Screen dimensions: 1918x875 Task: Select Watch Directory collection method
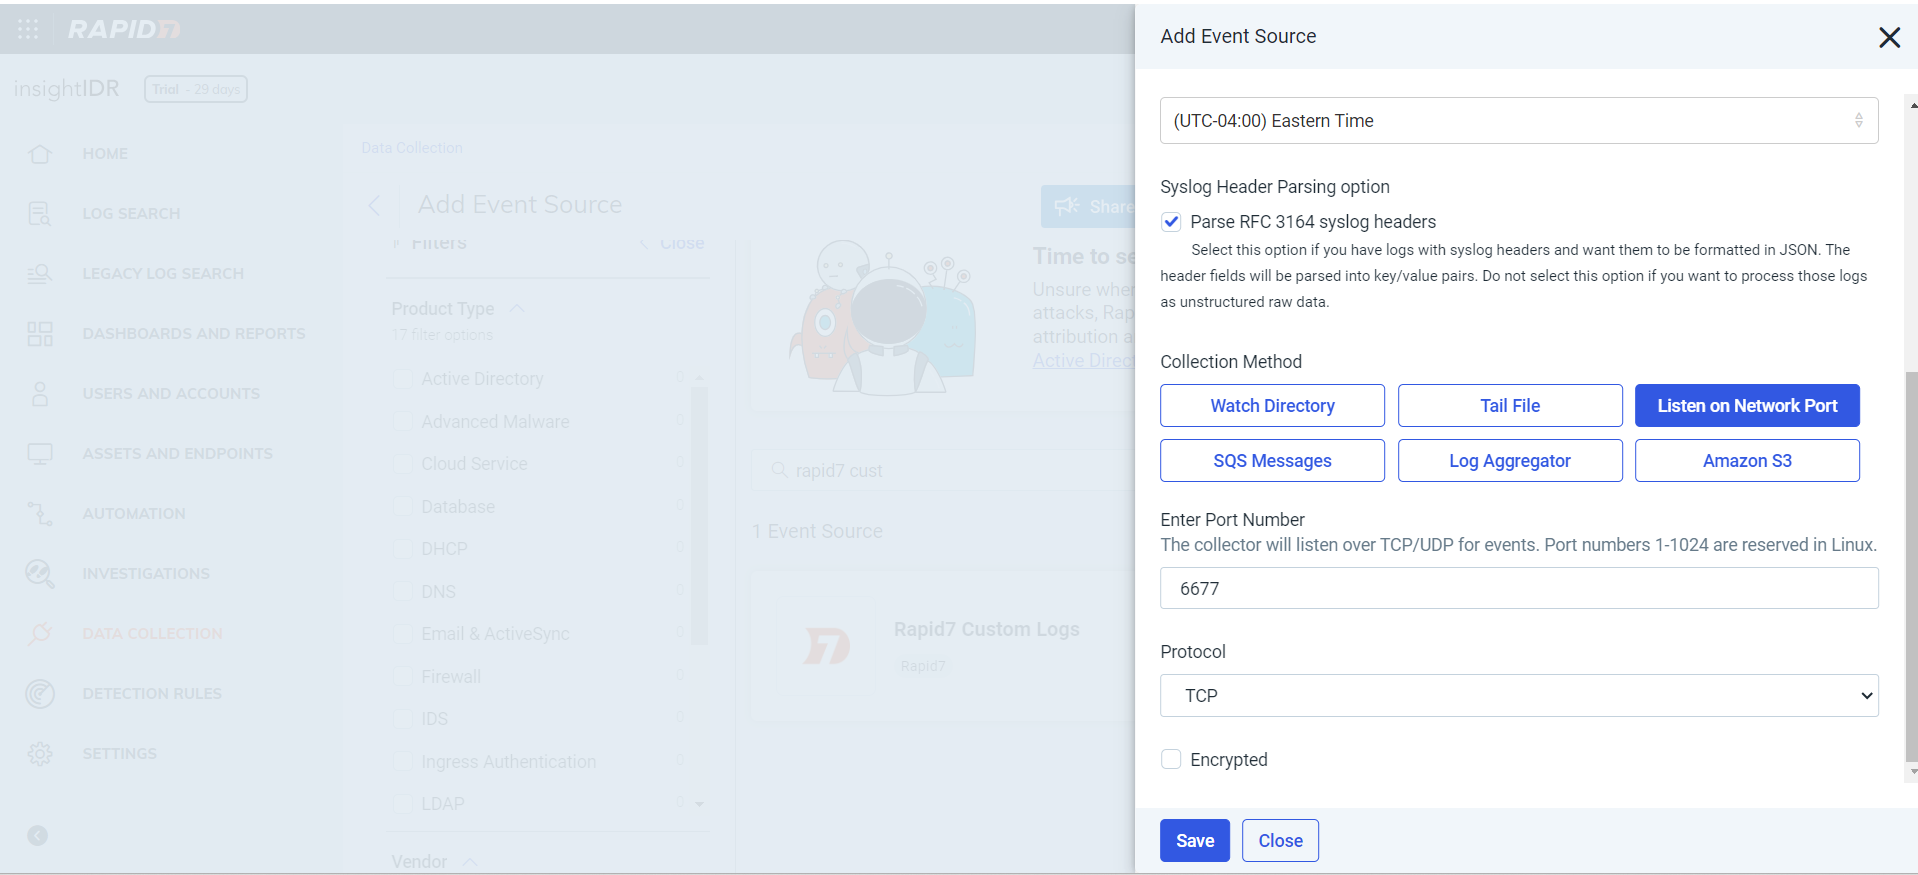tap(1272, 406)
